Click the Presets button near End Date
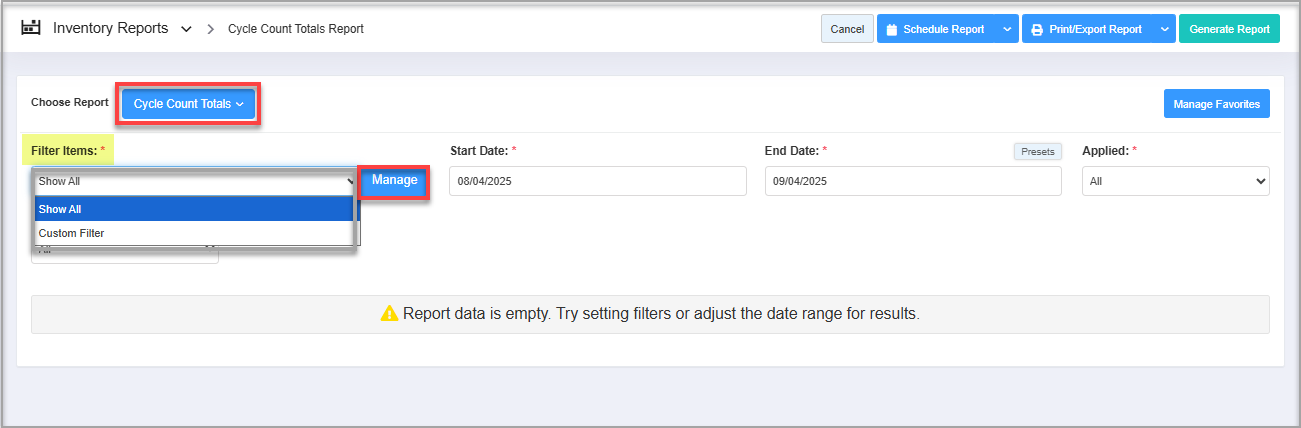Viewport: 1301px width, 428px height. tap(1037, 152)
